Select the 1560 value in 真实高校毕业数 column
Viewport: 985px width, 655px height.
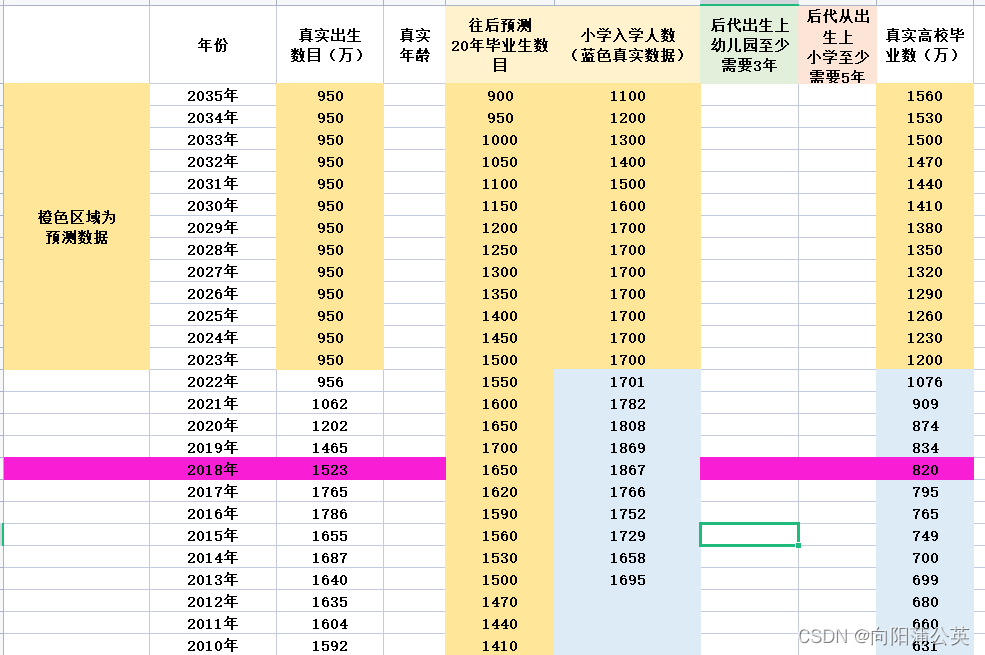click(x=924, y=96)
